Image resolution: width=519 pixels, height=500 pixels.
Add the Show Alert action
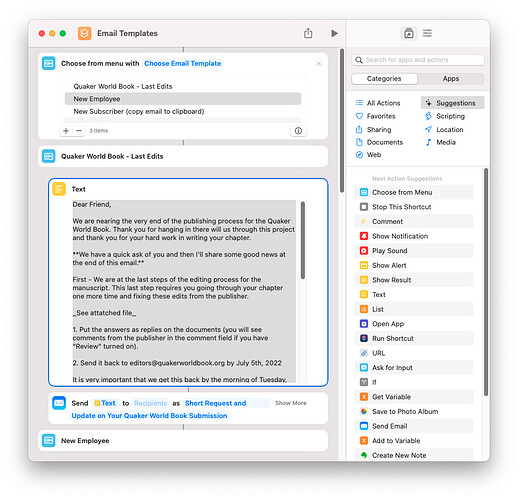click(414, 265)
